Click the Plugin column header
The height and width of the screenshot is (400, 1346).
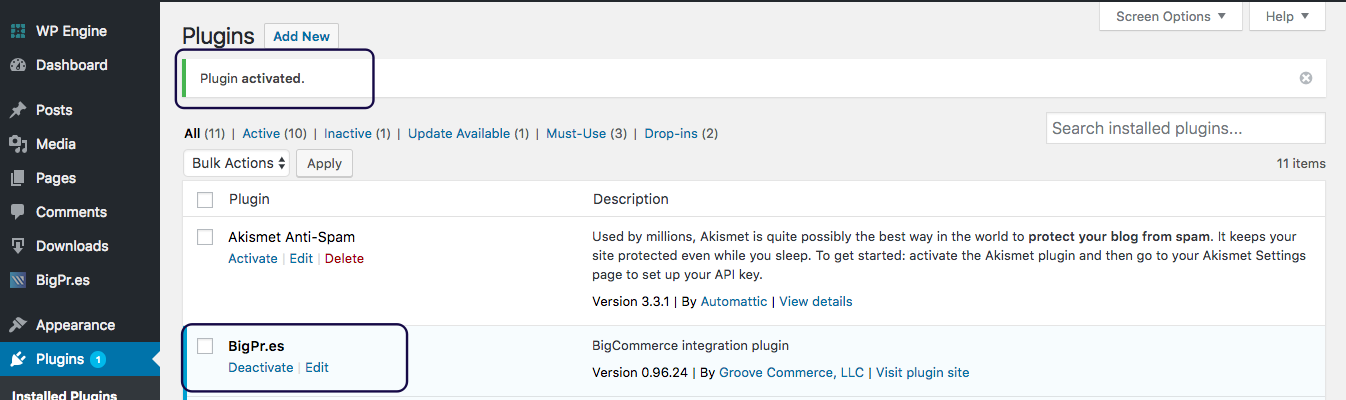[249, 199]
